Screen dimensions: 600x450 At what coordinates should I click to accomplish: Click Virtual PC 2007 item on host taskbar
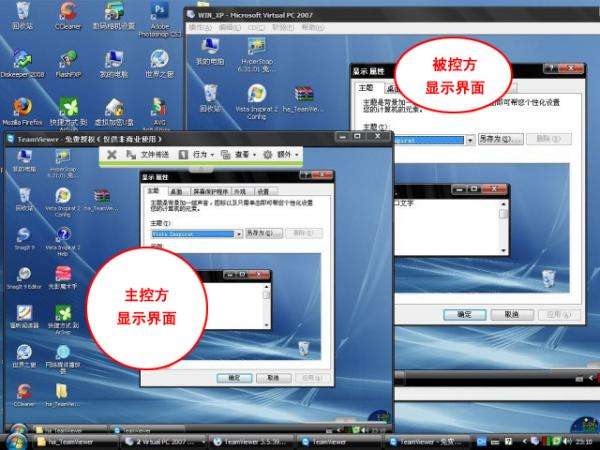[x=165, y=442]
